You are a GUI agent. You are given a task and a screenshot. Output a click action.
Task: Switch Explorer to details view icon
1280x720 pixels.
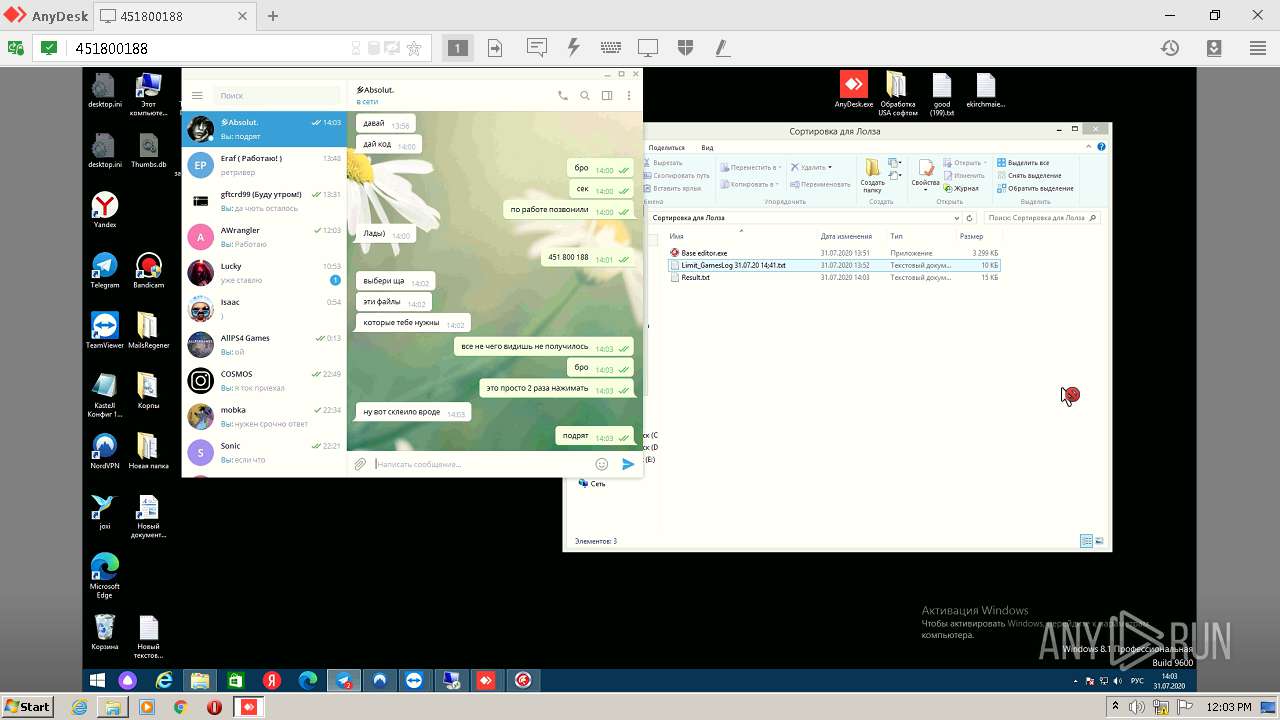1086,541
